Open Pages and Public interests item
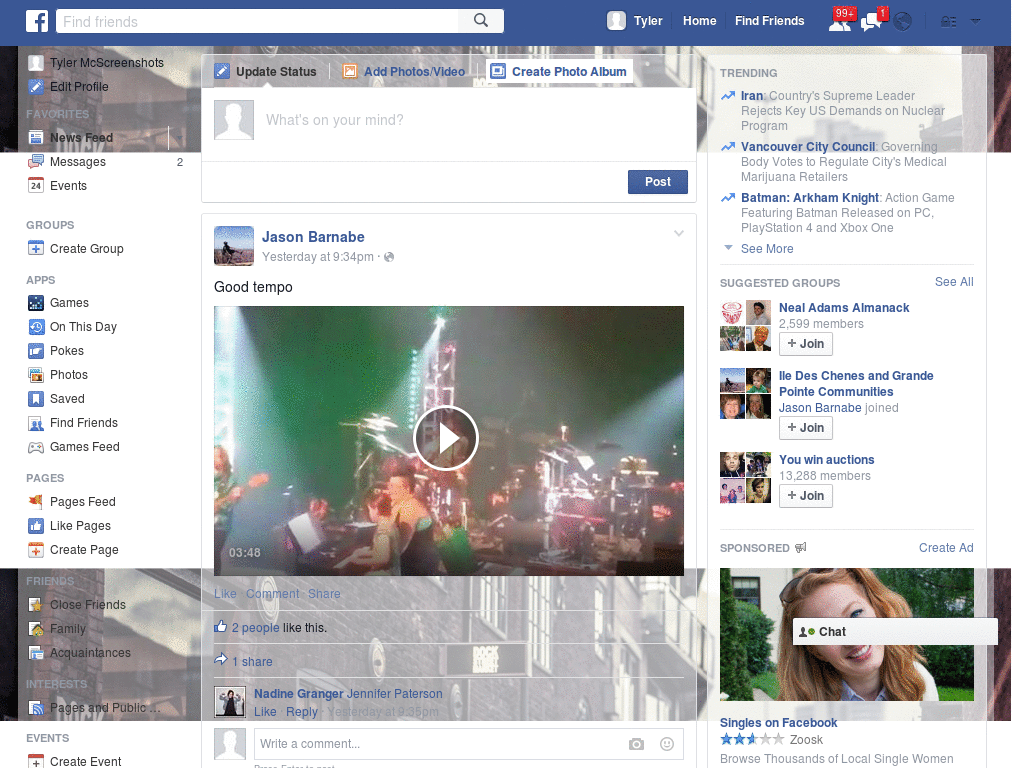 tap(104, 708)
